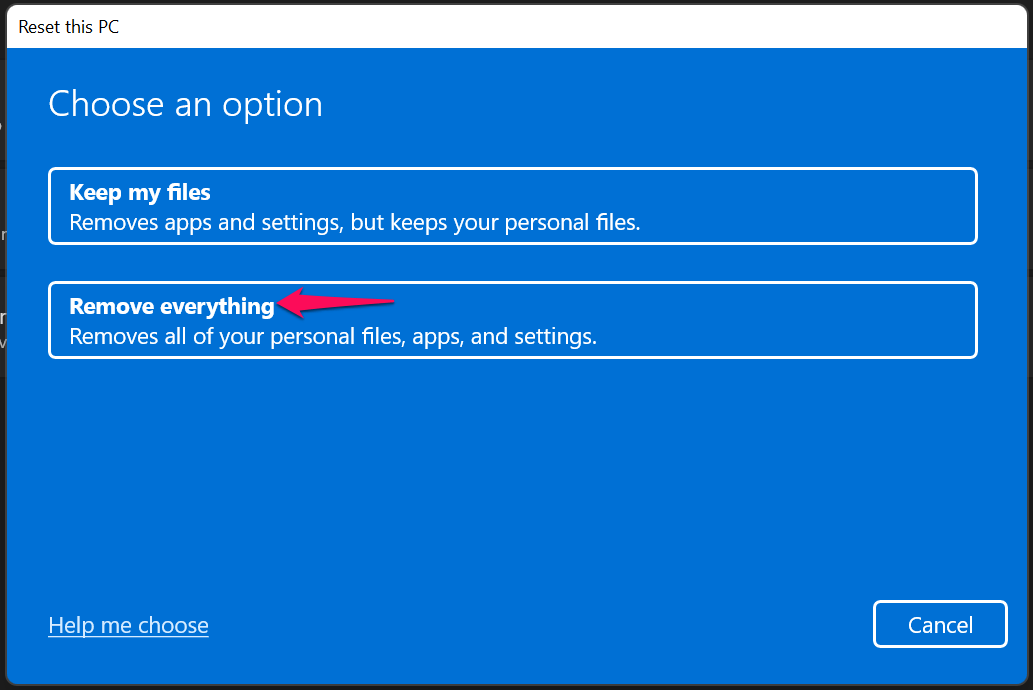Pick the option removing all files, apps, settings

click(512, 320)
